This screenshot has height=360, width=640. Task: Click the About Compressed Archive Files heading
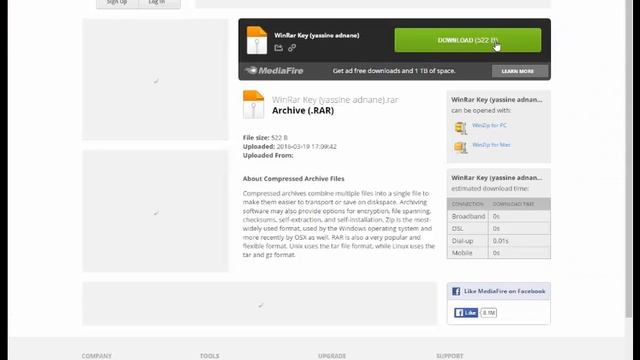293,179
